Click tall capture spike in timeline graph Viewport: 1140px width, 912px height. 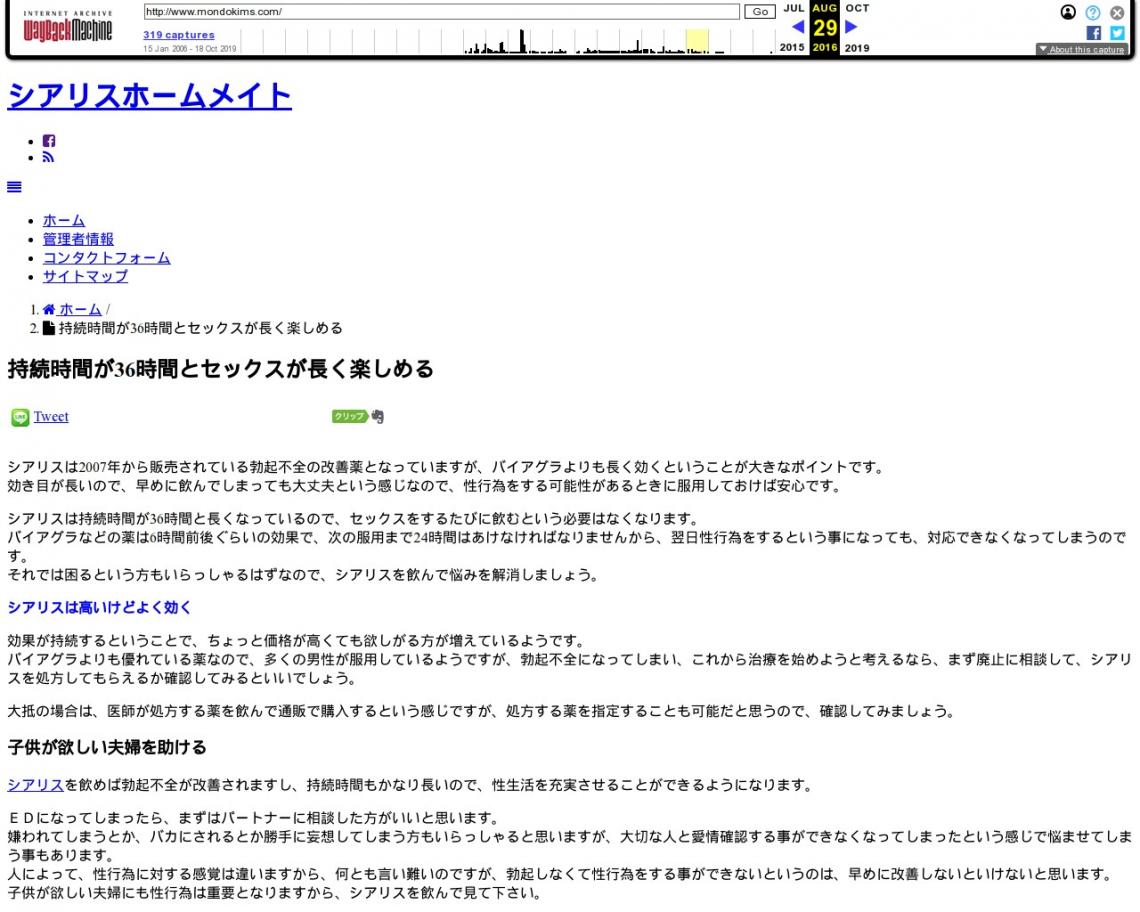(x=521, y=41)
